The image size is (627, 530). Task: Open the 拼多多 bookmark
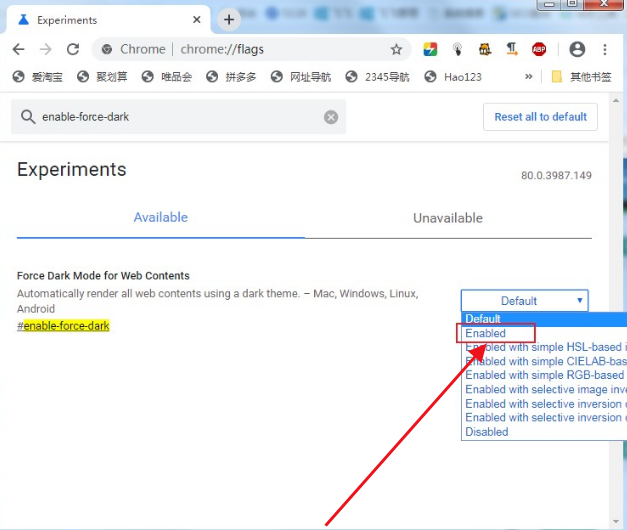[231, 76]
